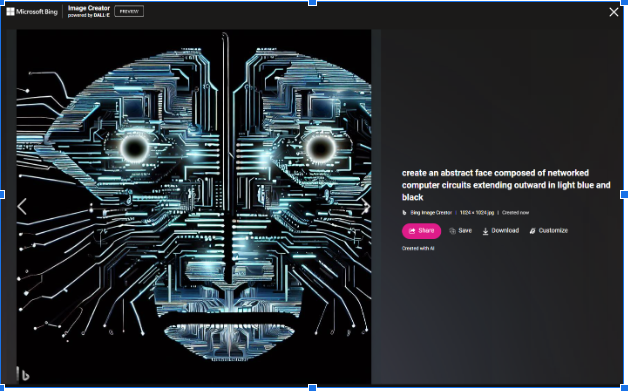Download the generated image

point(501,231)
